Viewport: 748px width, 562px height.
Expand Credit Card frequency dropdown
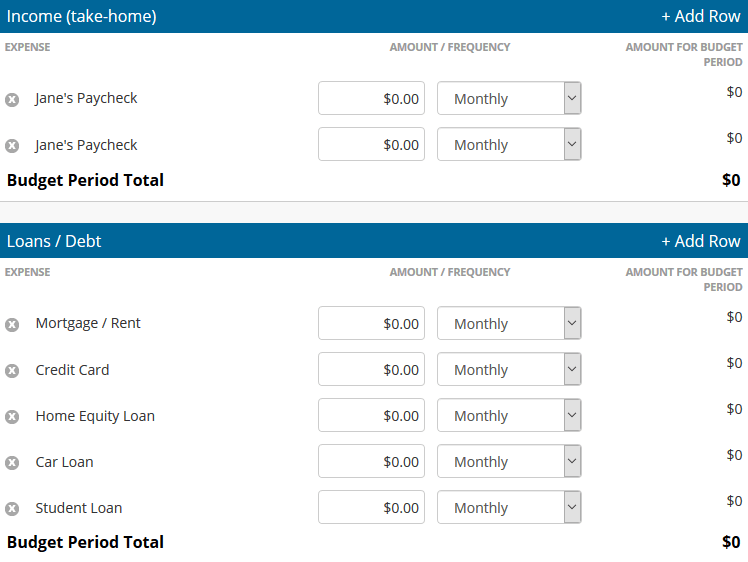509,369
